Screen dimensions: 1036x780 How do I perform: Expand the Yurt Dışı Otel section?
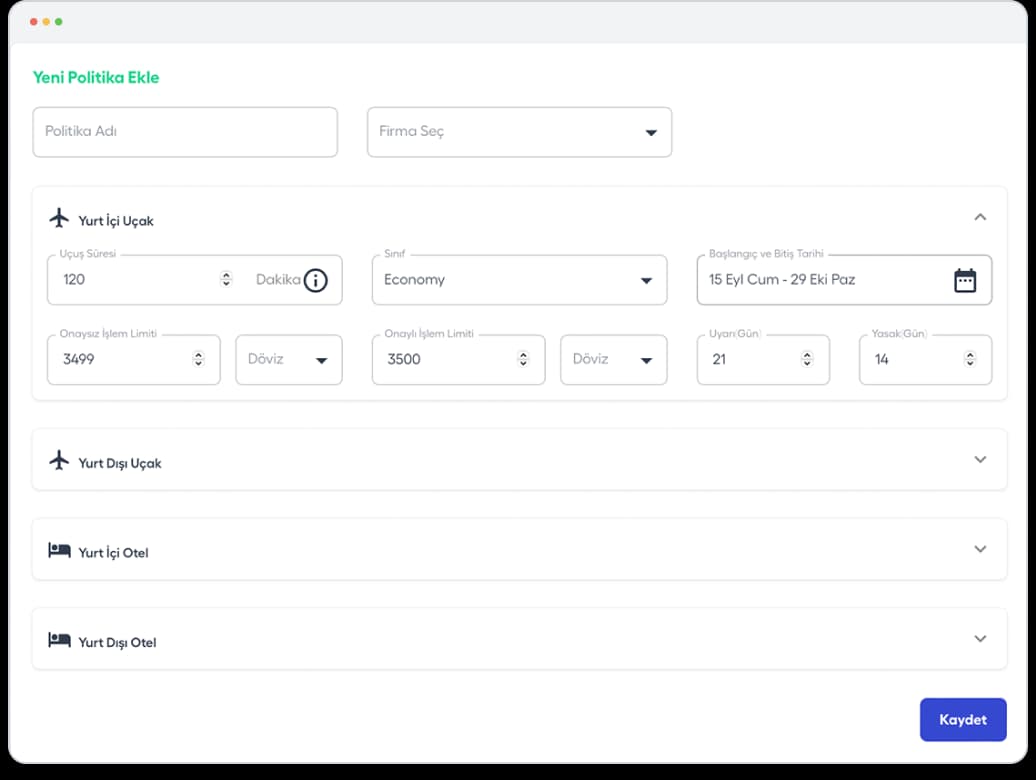[x=980, y=638]
